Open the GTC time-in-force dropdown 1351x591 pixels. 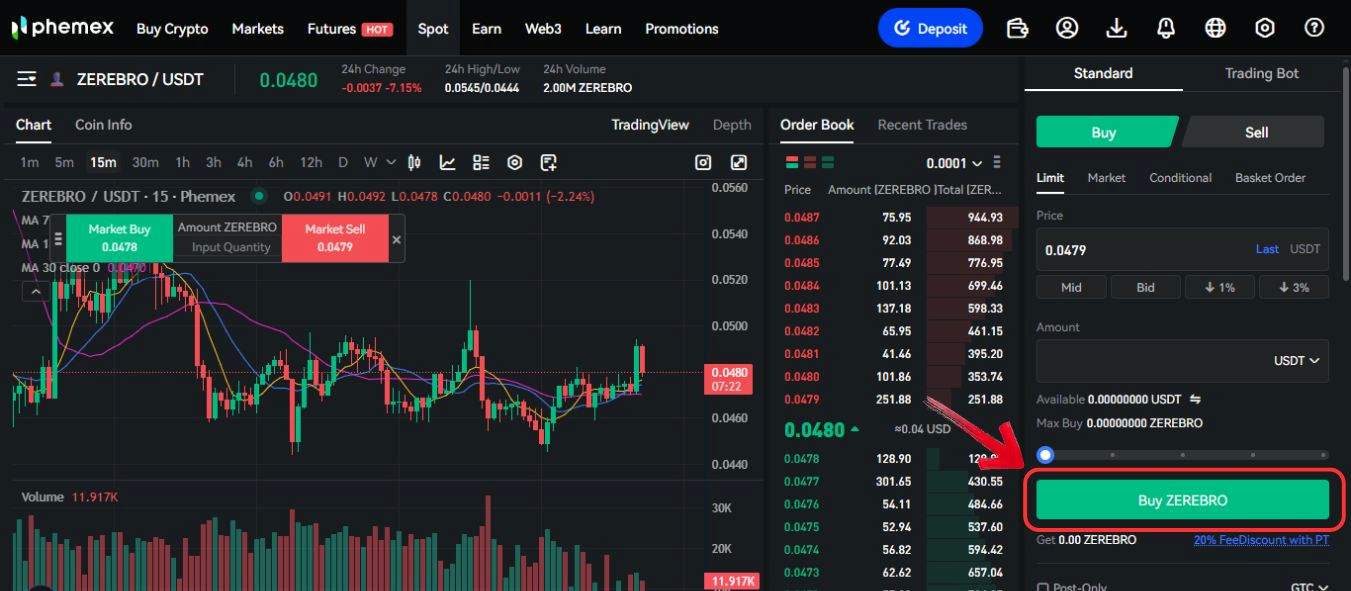(x=1310, y=587)
